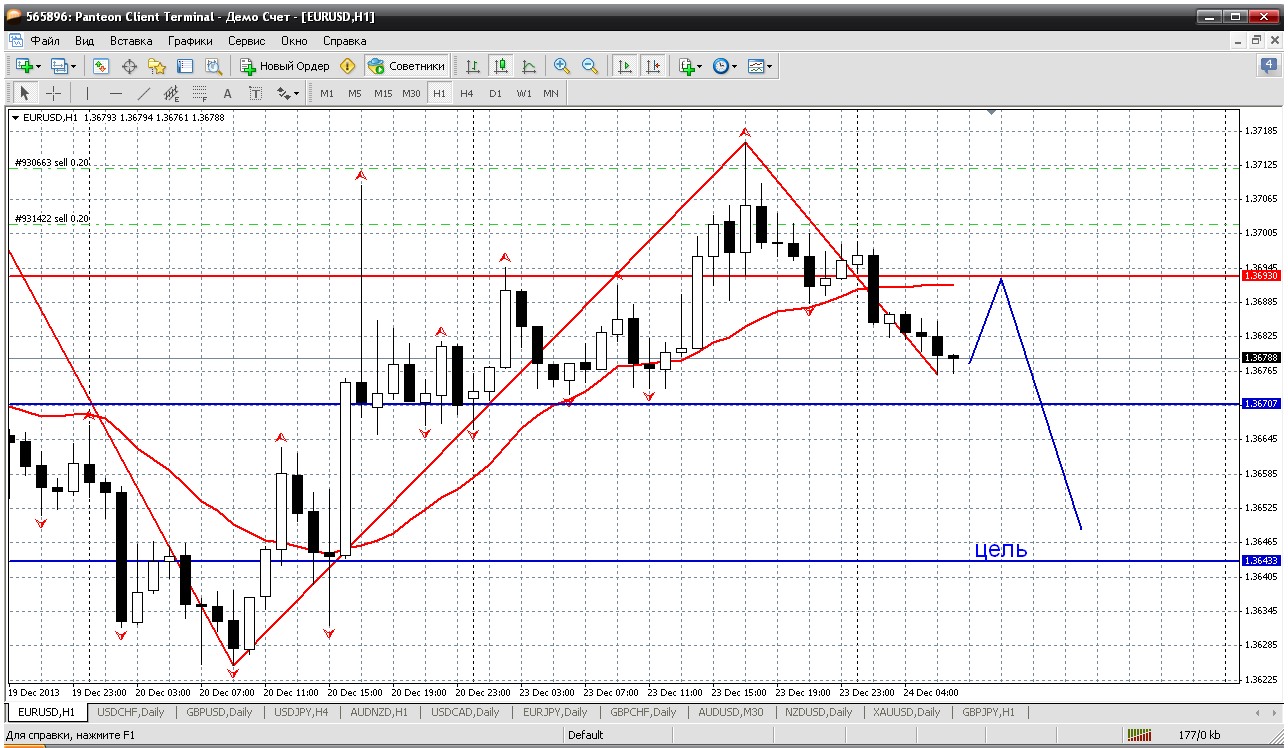This screenshot has height=748, width=1288.
Task: Set timeframe to M5
Action: [355, 93]
